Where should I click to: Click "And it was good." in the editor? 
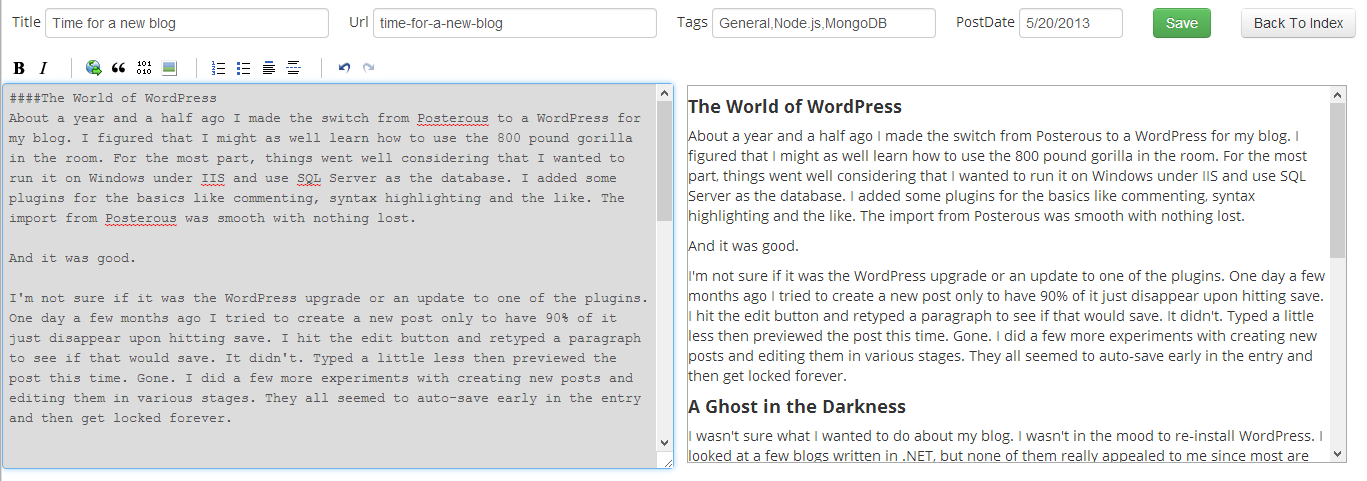click(x=73, y=258)
